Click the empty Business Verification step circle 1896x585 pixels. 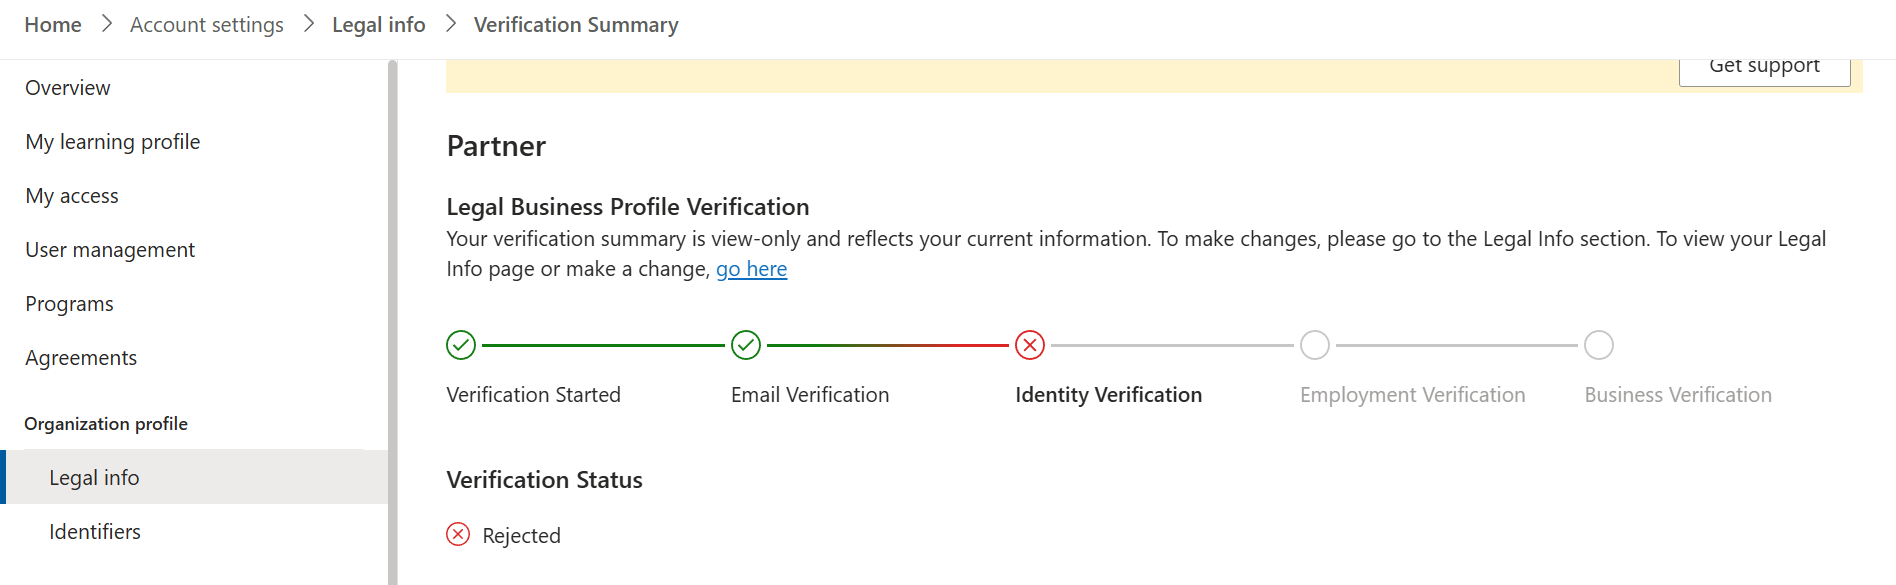tap(1599, 345)
